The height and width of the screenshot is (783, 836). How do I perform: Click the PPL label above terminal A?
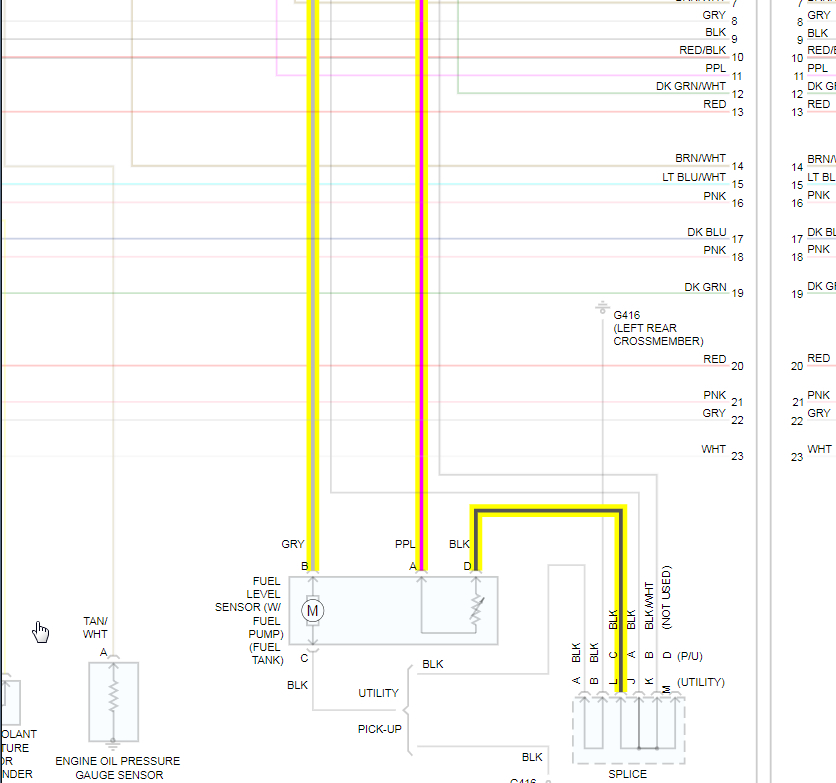[405, 544]
